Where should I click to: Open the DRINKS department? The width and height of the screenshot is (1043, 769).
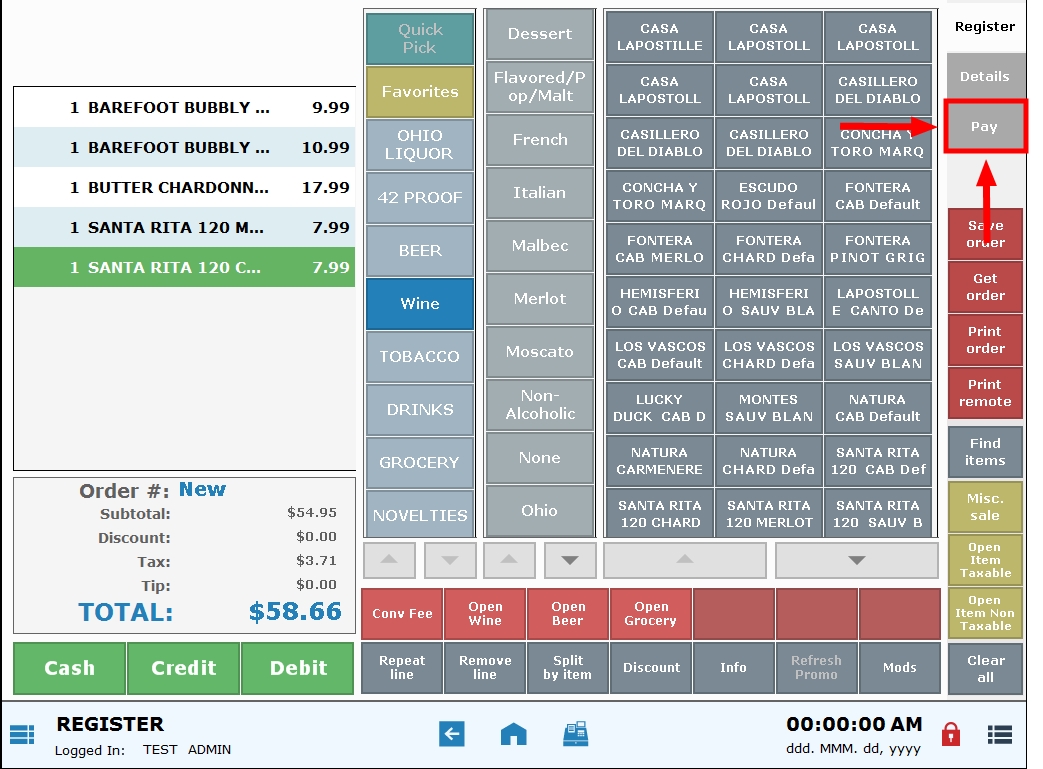pyautogui.click(x=420, y=410)
